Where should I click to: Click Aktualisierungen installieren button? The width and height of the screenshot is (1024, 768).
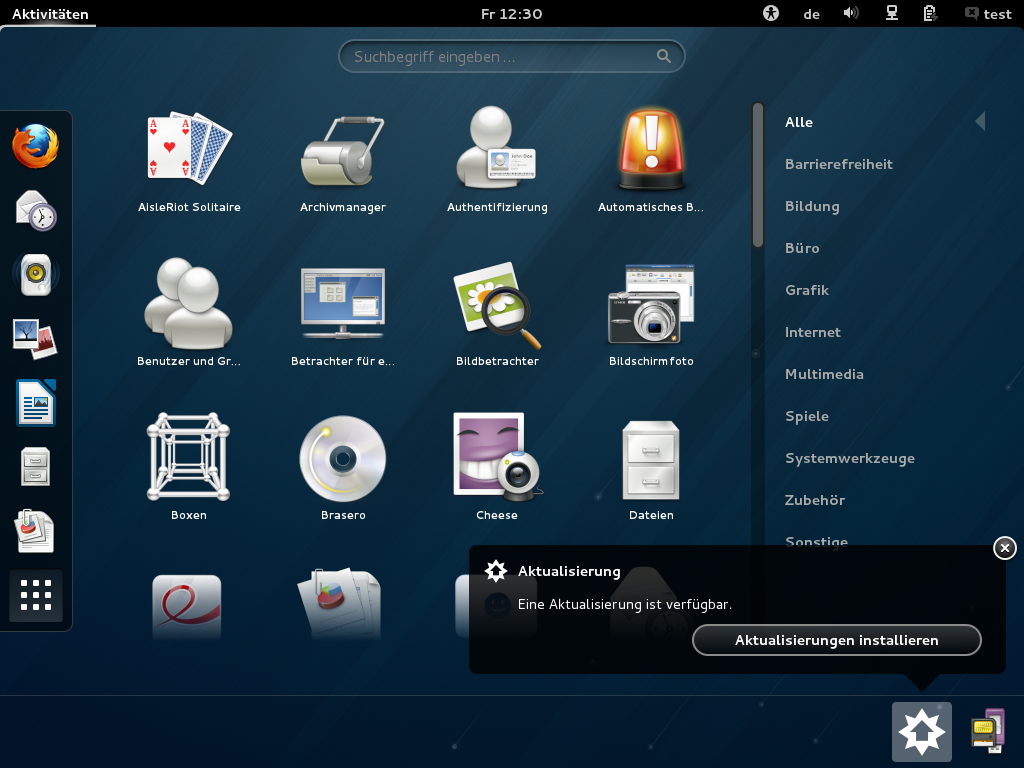pos(837,640)
